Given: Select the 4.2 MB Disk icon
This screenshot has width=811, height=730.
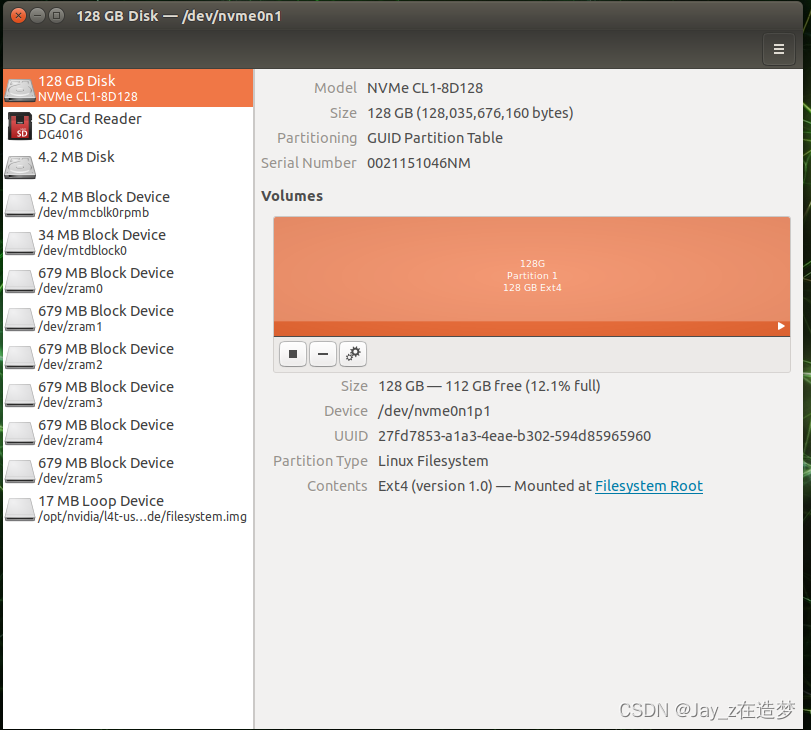Looking at the screenshot, I should point(20,167).
